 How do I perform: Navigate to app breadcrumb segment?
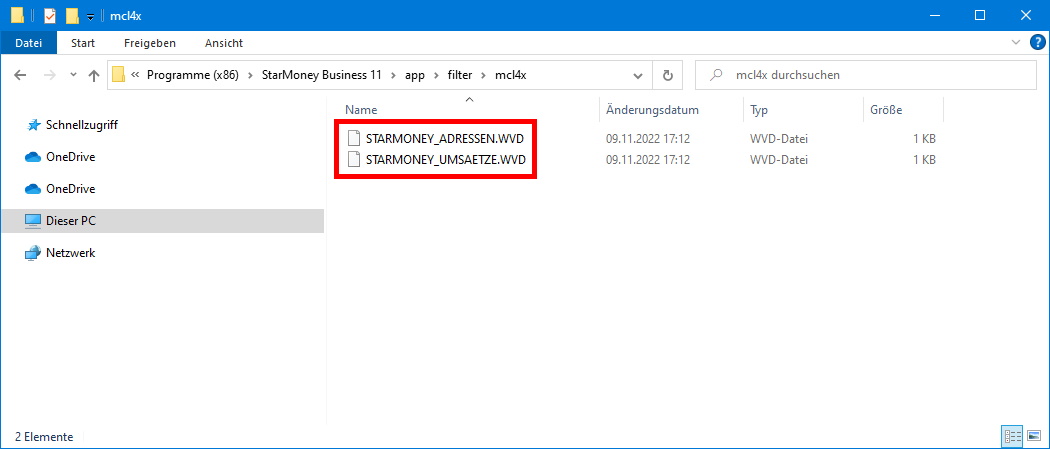[415, 76]
